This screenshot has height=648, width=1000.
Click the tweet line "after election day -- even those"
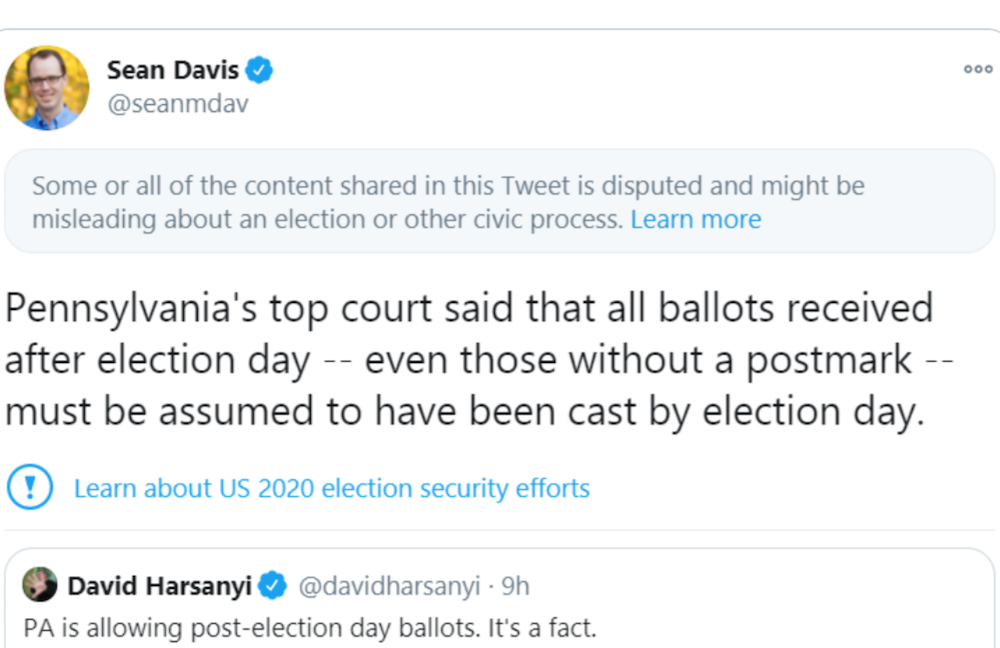coord(478,361)
